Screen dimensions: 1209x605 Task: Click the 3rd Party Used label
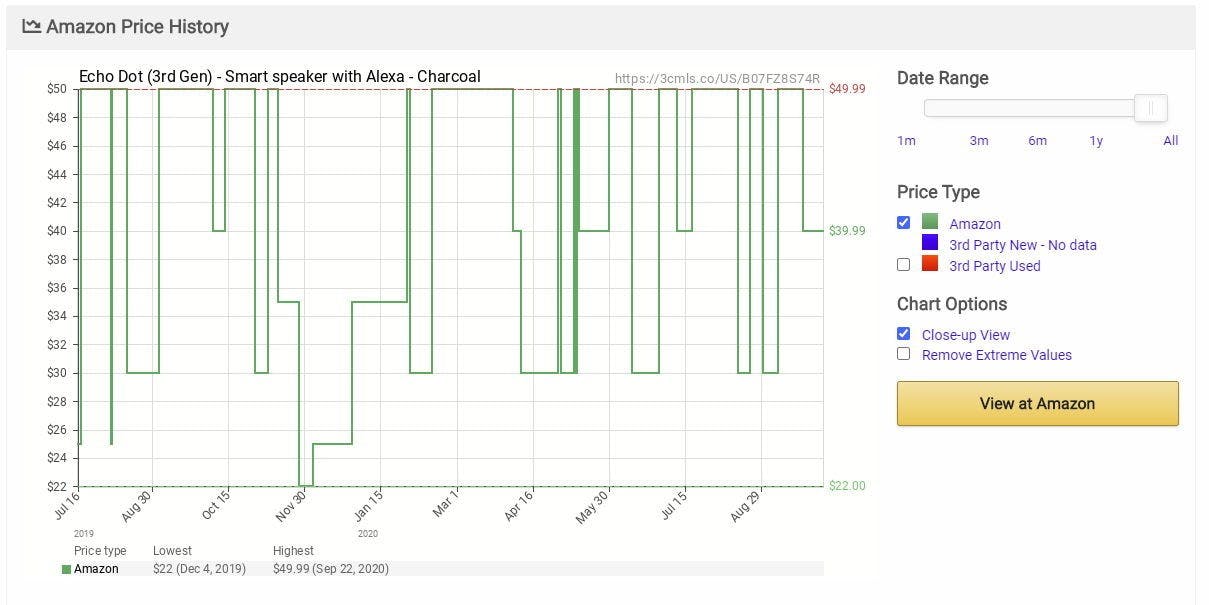[995, 266]
